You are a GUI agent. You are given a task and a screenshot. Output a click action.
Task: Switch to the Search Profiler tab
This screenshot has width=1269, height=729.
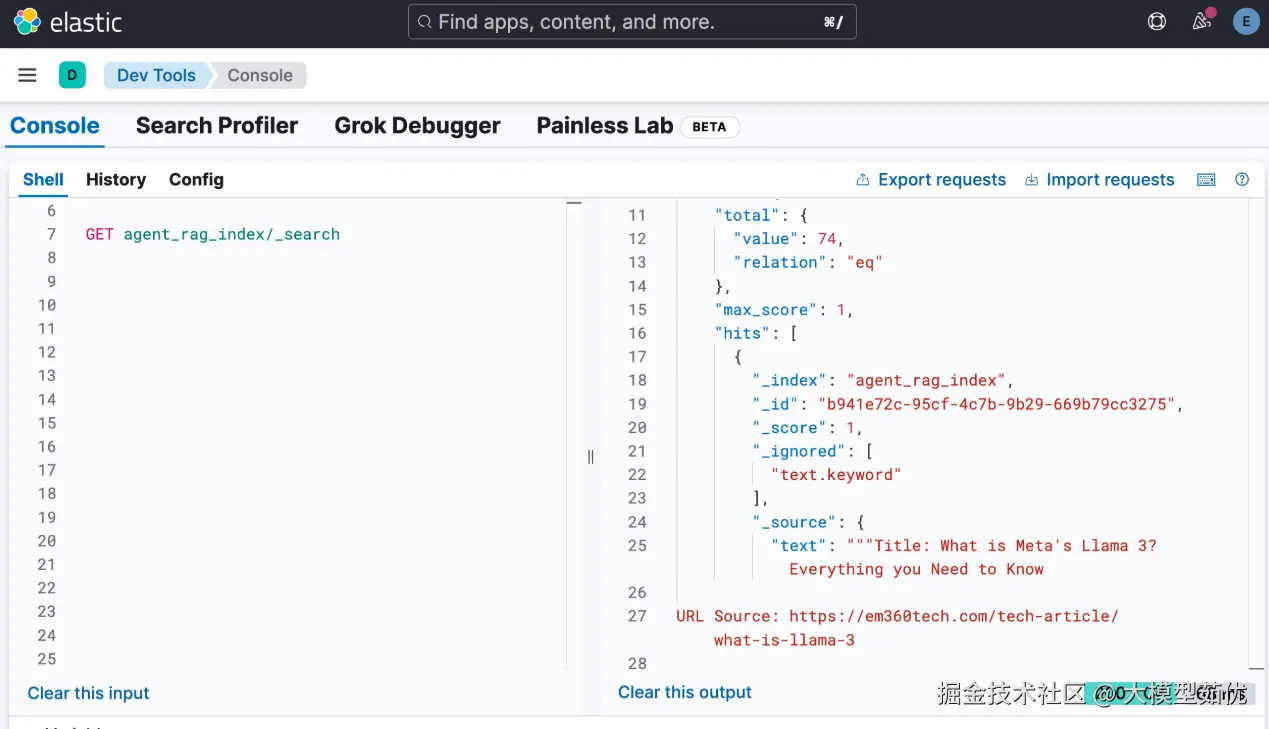[x=217, y=126]
